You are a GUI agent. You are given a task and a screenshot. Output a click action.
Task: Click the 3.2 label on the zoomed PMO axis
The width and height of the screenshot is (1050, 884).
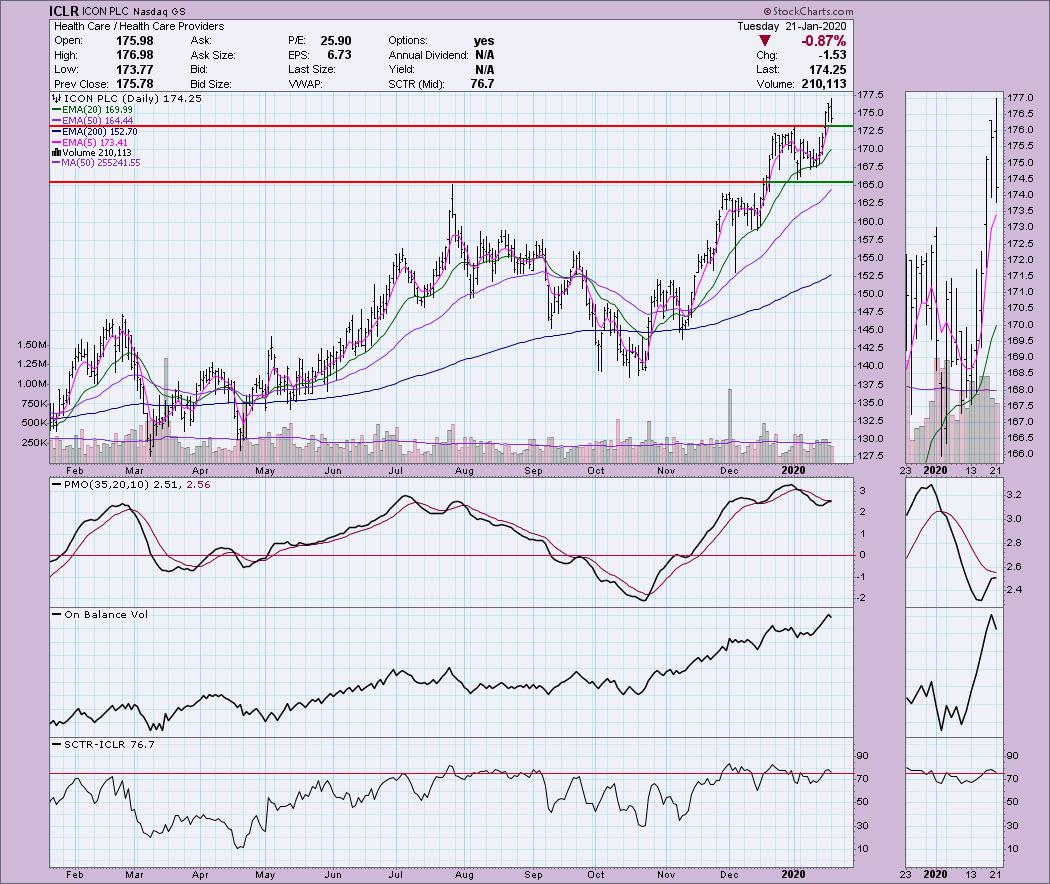point(1014,495)
